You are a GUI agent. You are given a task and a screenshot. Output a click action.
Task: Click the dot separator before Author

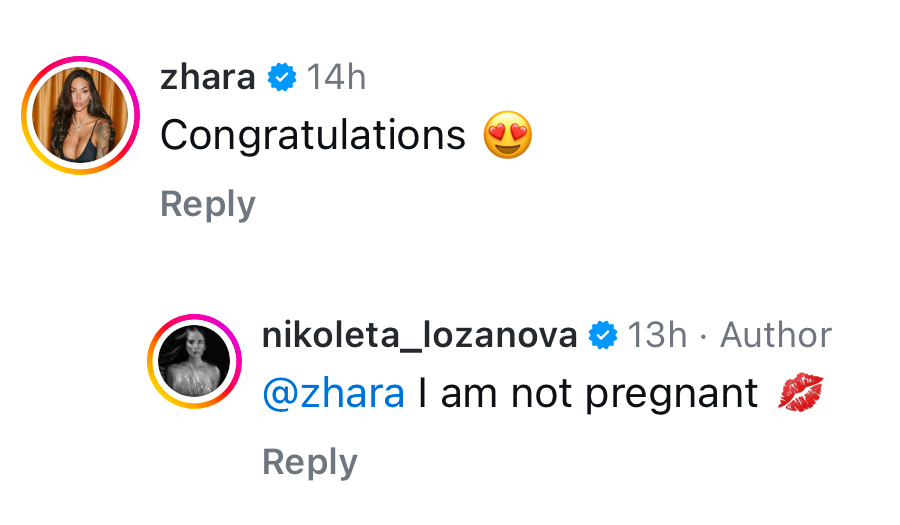[704, 336]
